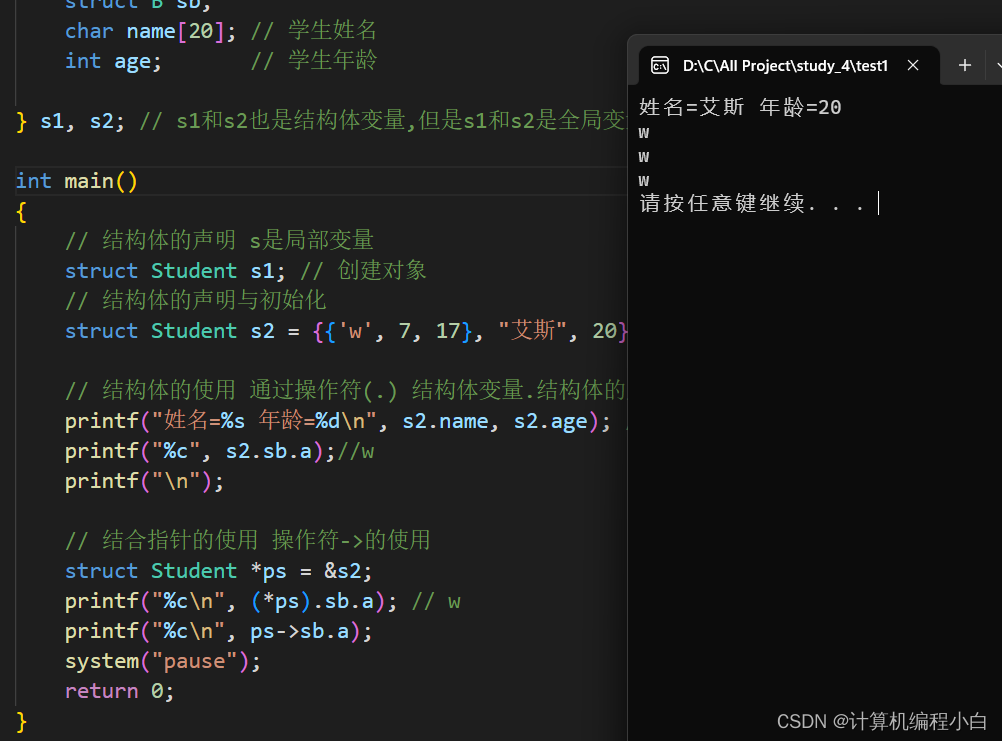Click the line initializing struct Student s2
The image size is (1002, 741).
[x=346, y=331]
